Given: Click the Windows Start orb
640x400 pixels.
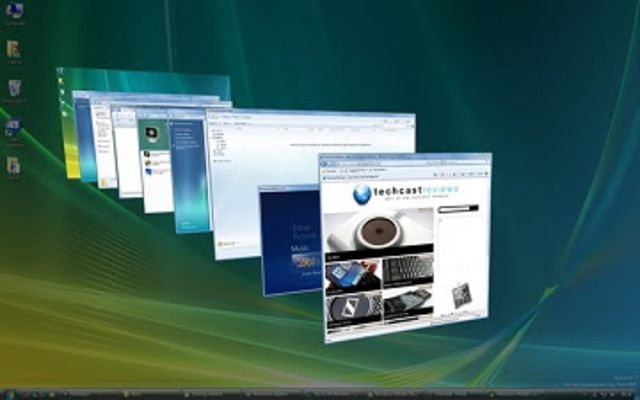Looking at the screenshot, I should click(10, 395).
